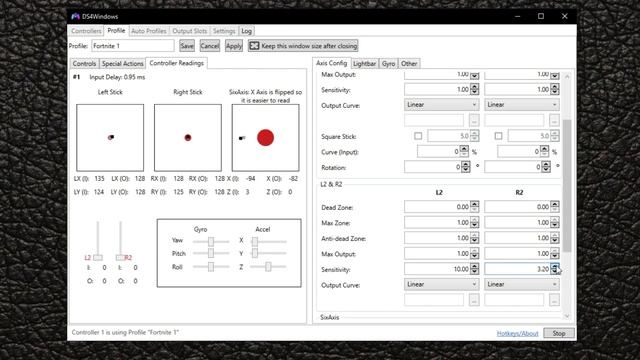Click the Left Stick reading box
Screen dimensions: 640x360
(x=110, y=138)
